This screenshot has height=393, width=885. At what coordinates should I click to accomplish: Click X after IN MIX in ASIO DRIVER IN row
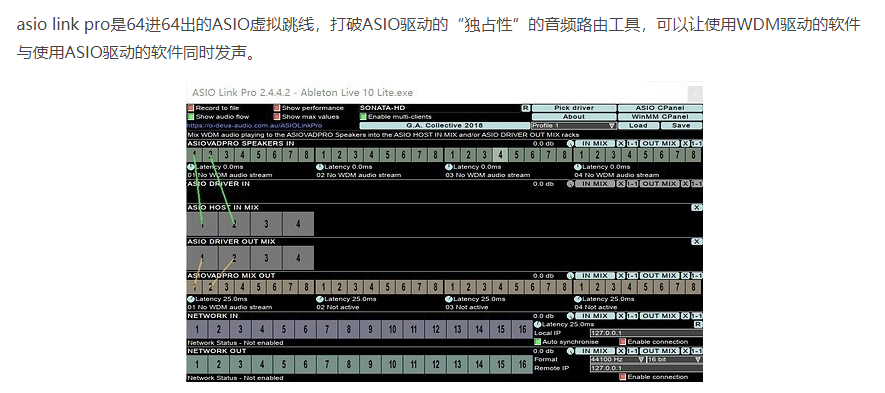[621, 184]
